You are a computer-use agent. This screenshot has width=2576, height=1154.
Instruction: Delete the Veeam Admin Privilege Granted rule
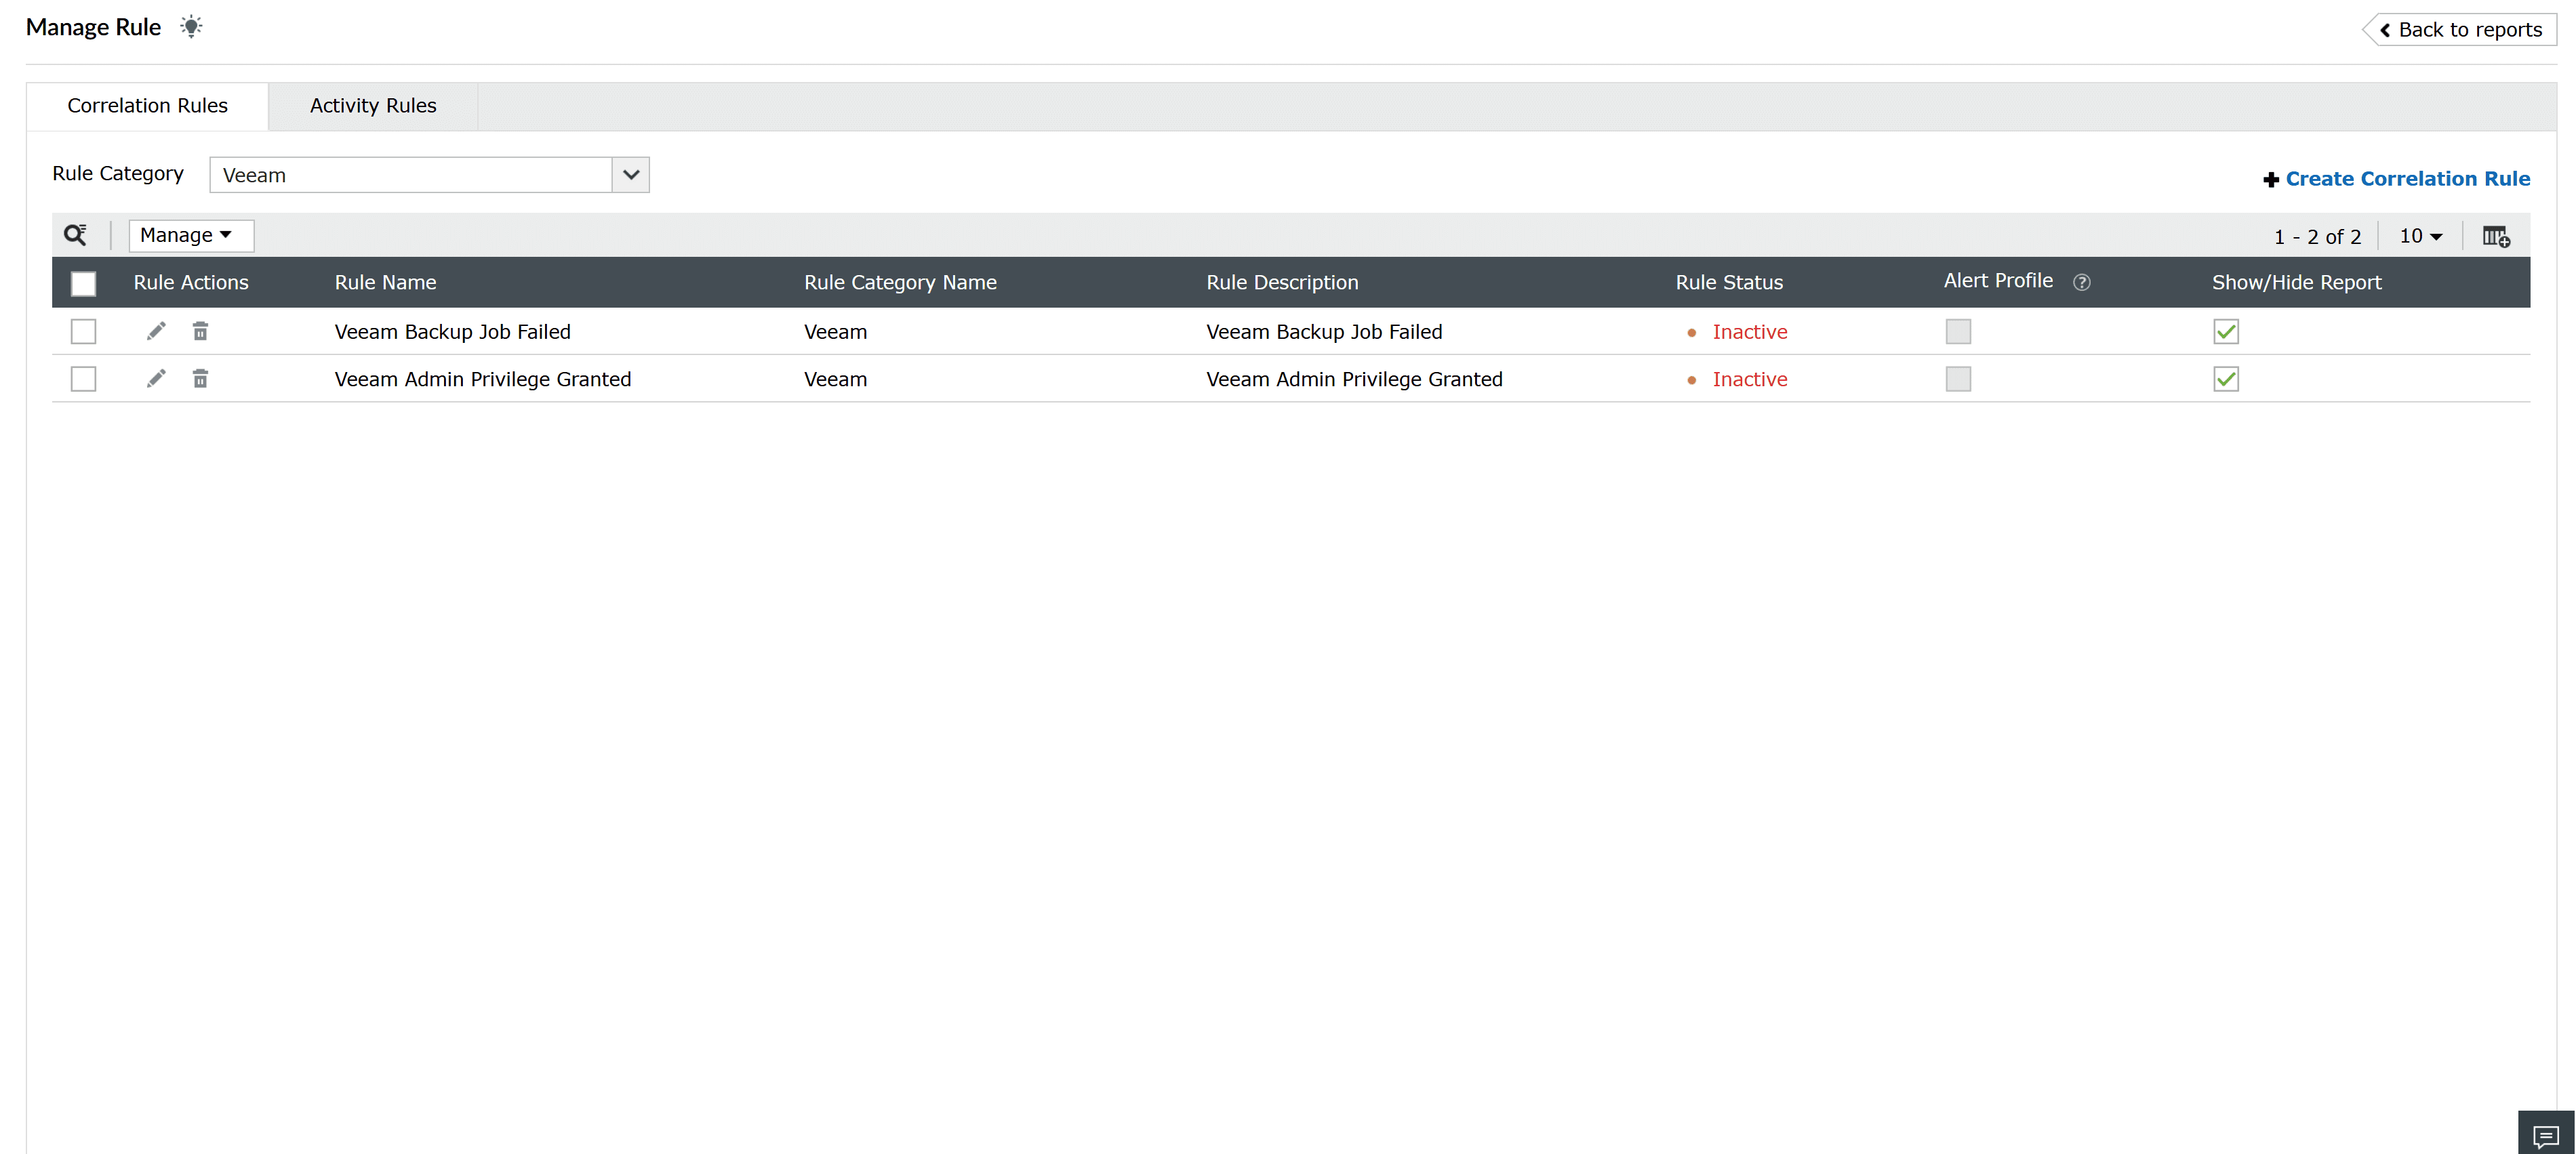click(x=200, y=378)
